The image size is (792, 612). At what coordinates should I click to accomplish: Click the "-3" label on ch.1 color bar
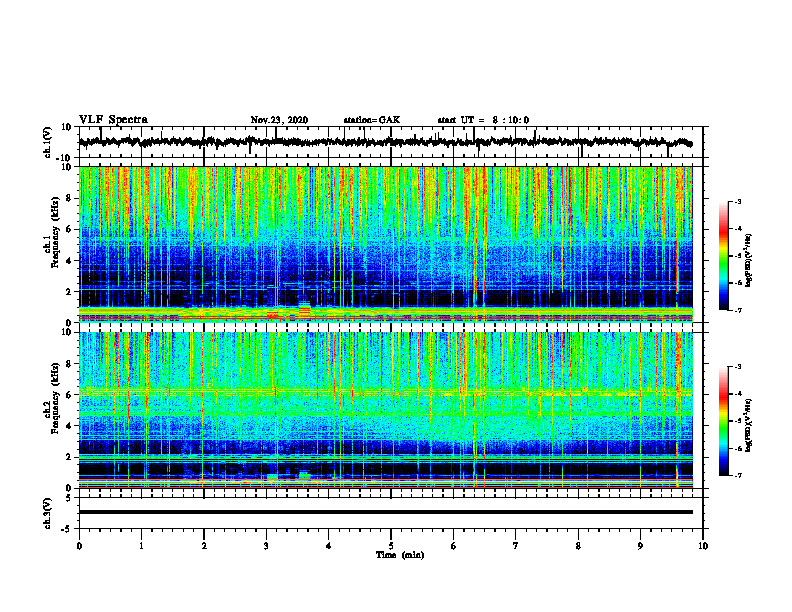click(737, 202)
